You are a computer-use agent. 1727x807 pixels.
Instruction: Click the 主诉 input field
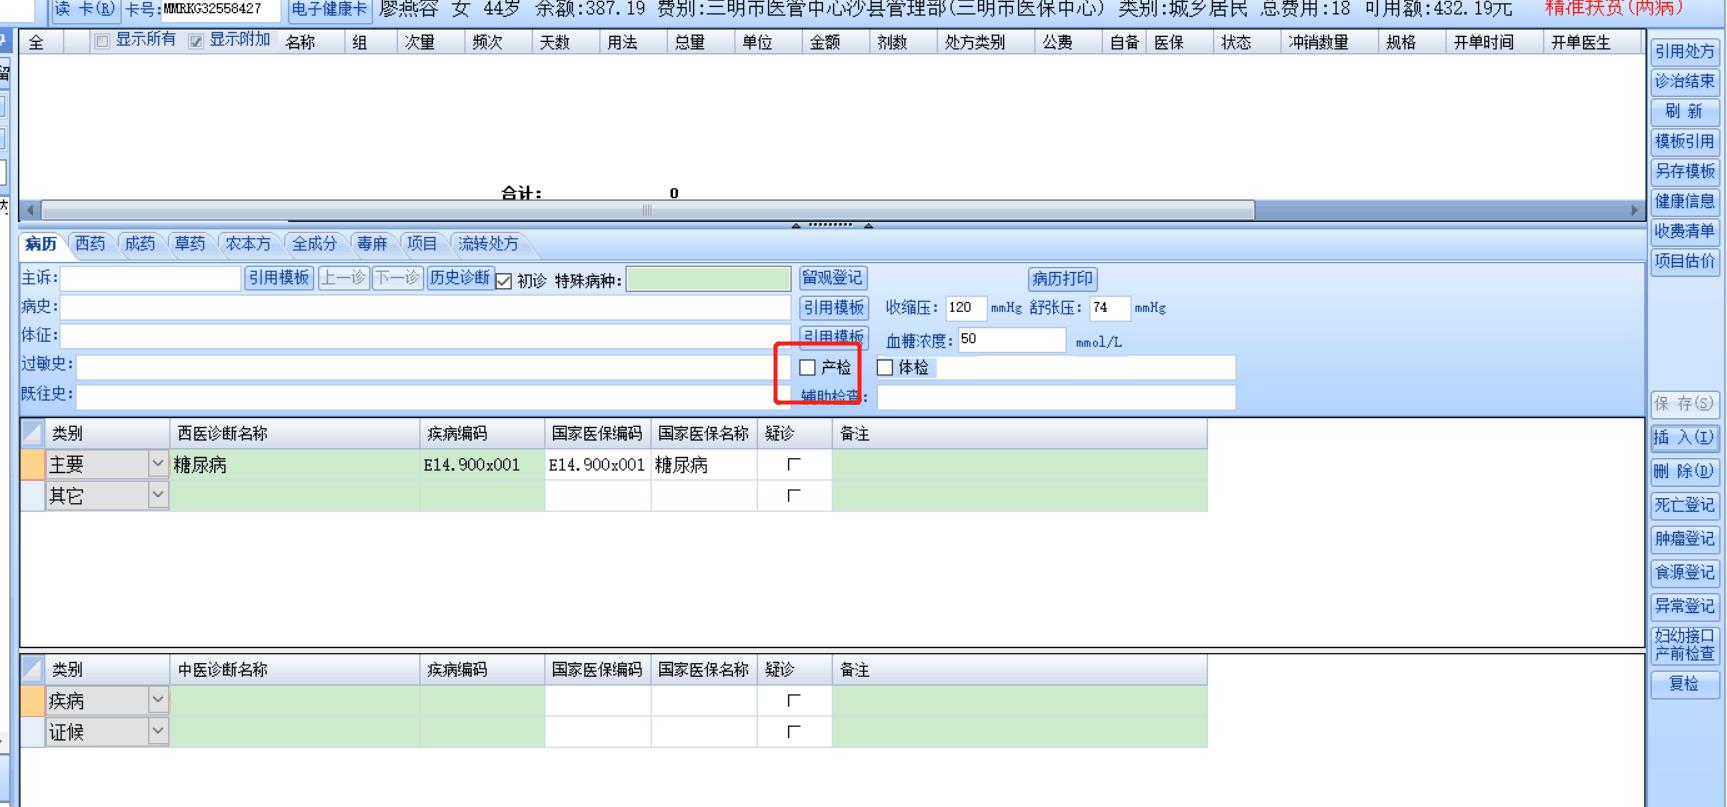(x=151, y=279)
